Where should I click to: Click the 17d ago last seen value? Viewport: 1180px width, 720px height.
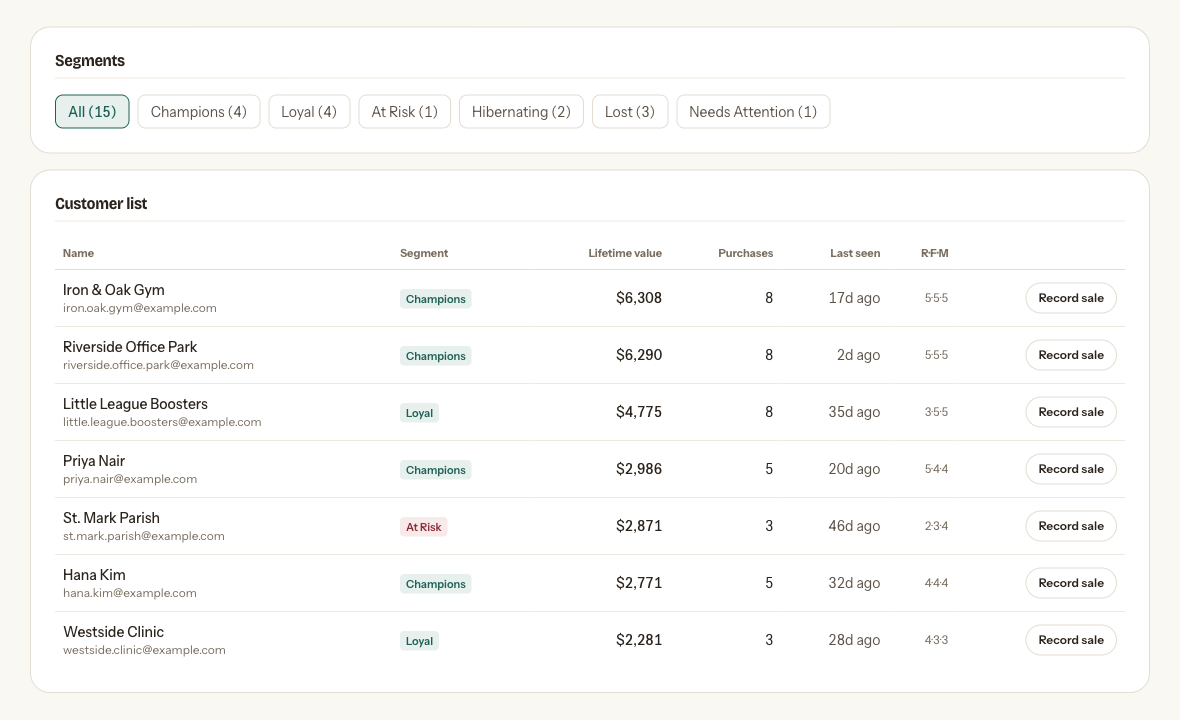[x=854, y=298]
